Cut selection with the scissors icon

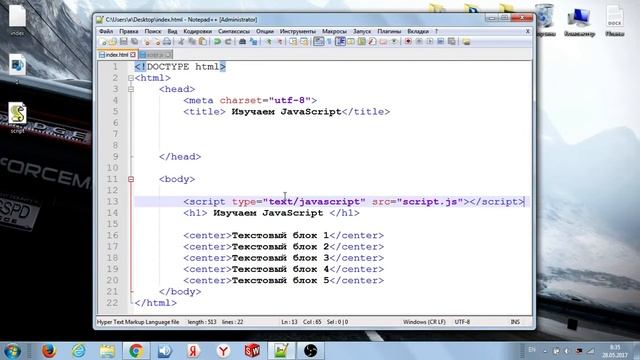tap(181, 42)
